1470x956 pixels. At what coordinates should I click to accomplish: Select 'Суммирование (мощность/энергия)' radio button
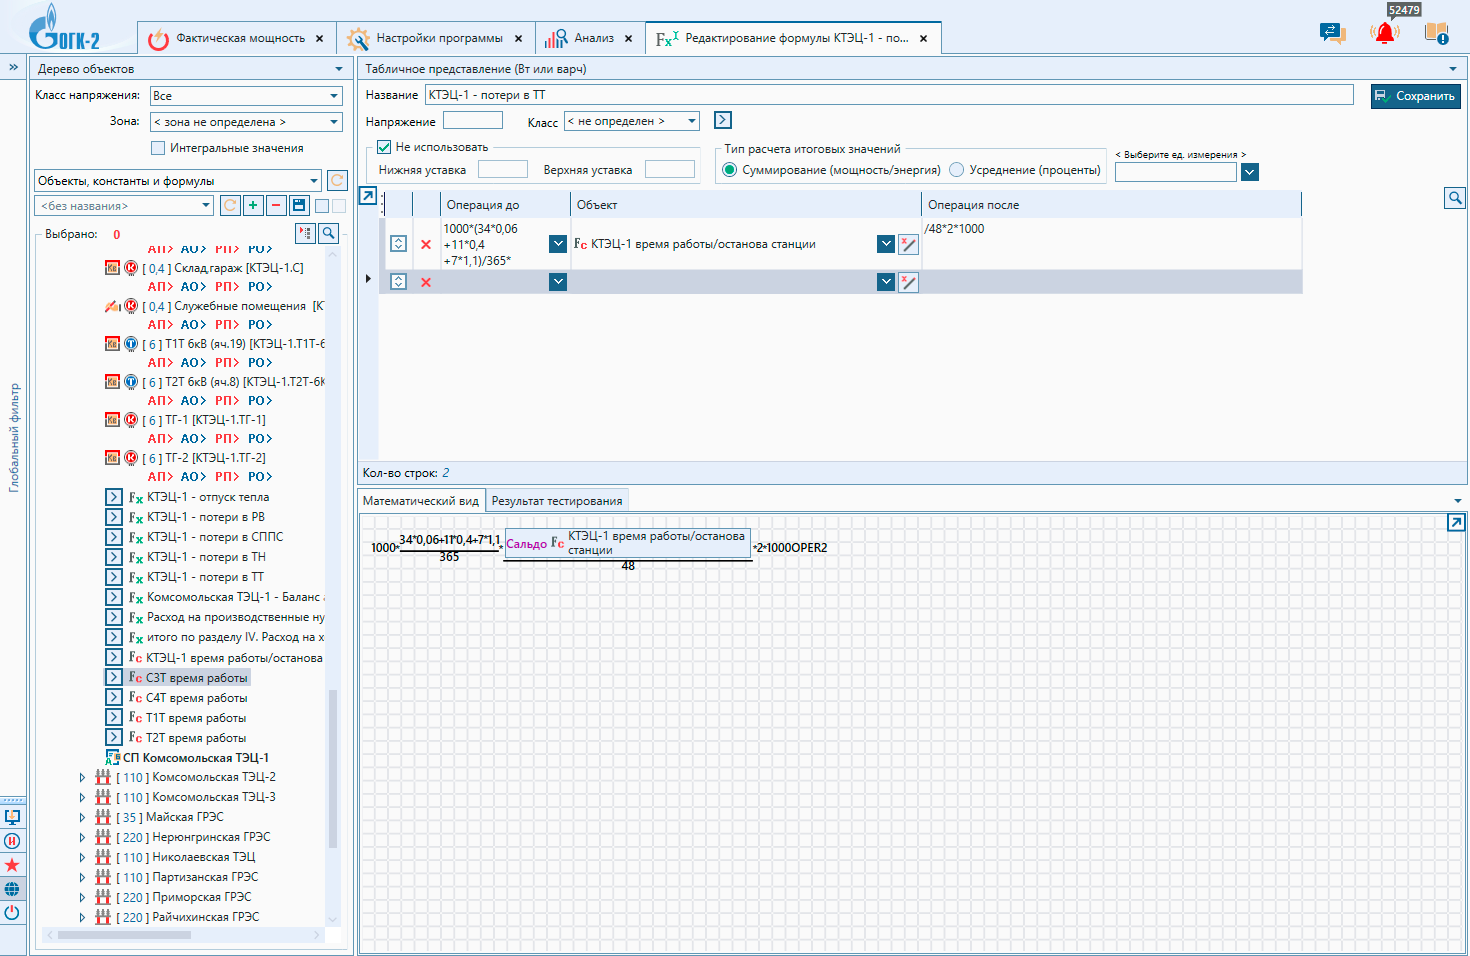point(730,170)
